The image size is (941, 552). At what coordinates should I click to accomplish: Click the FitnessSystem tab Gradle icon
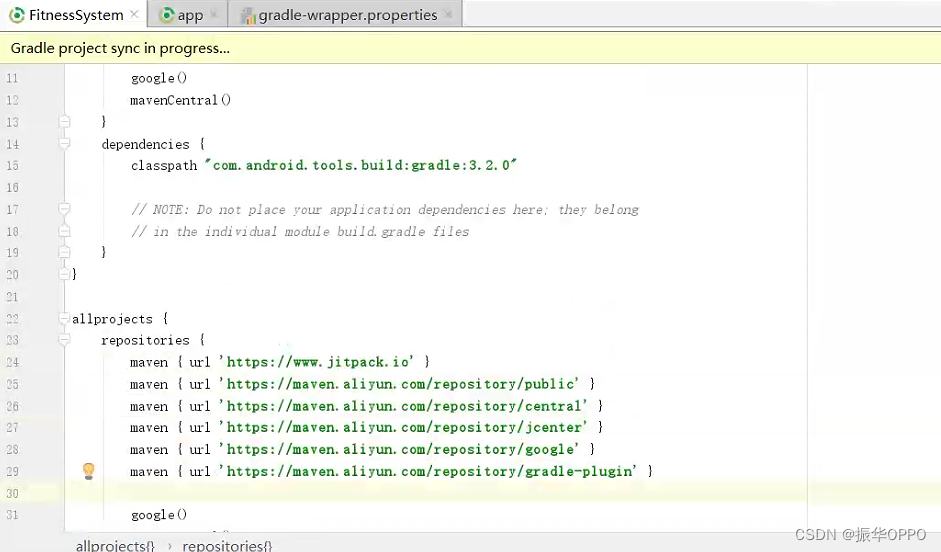pyautogui.click(x=17, y=15)
